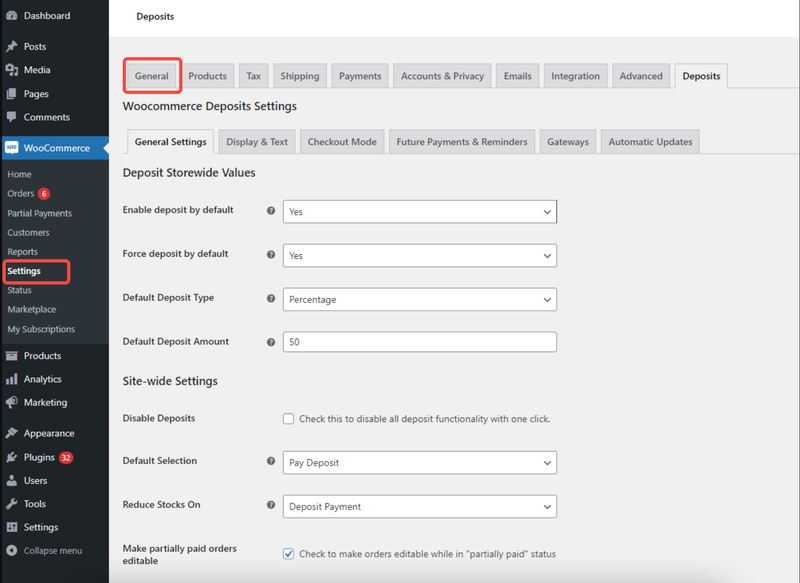Switch to the Products settings tab
This screenshot has width=800, height=583.
pyautogui.click(x=207, y=76)
